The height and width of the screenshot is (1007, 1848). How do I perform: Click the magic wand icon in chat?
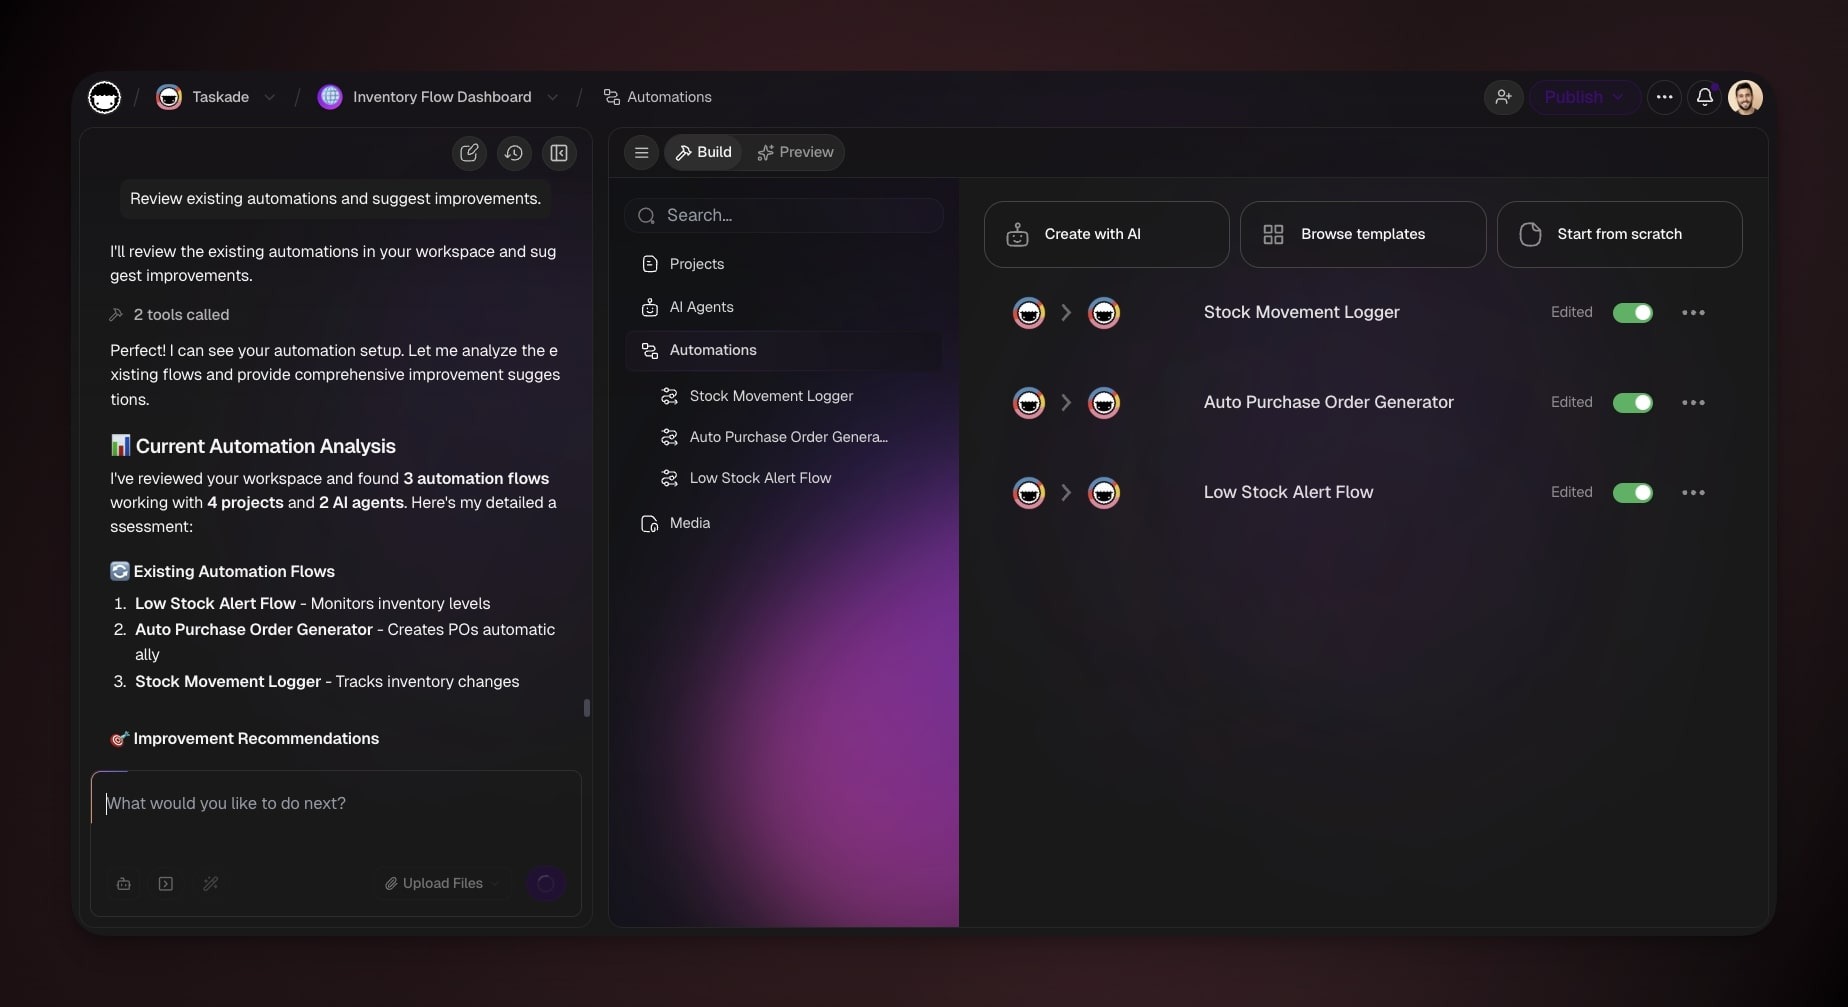click(211, 884)
